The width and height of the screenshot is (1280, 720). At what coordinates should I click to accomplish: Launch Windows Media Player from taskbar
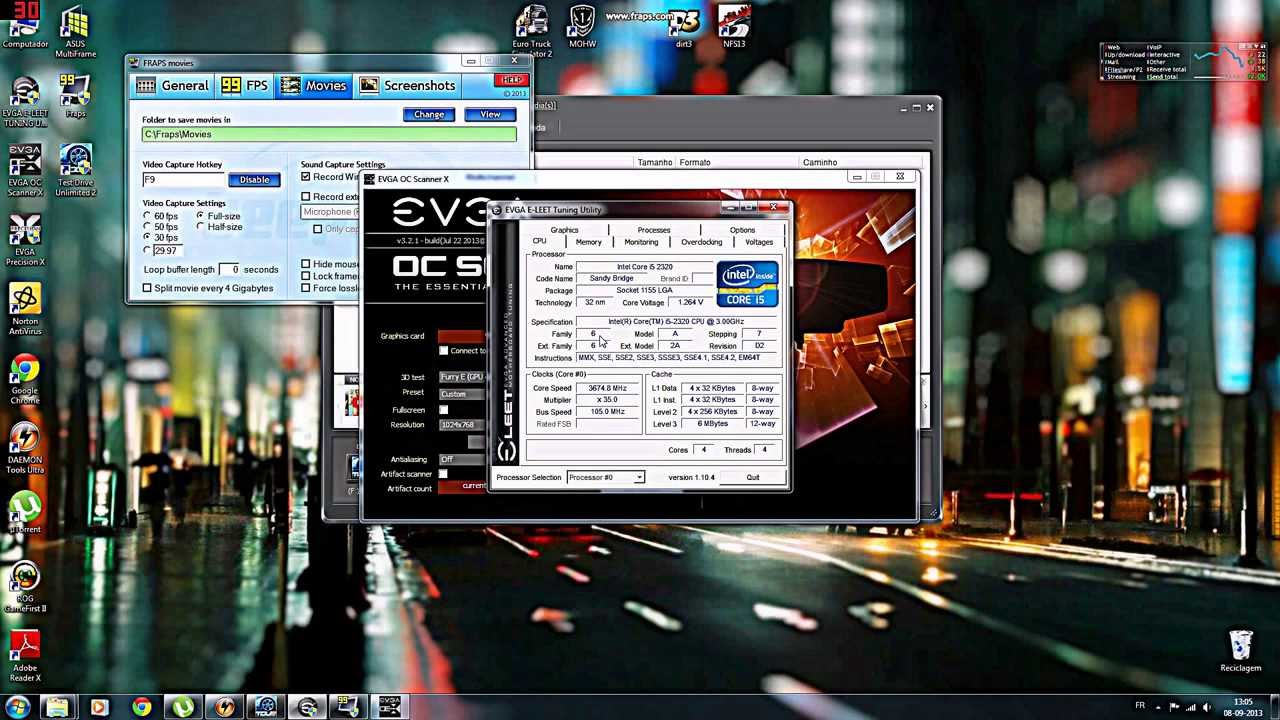click(99, 708)
